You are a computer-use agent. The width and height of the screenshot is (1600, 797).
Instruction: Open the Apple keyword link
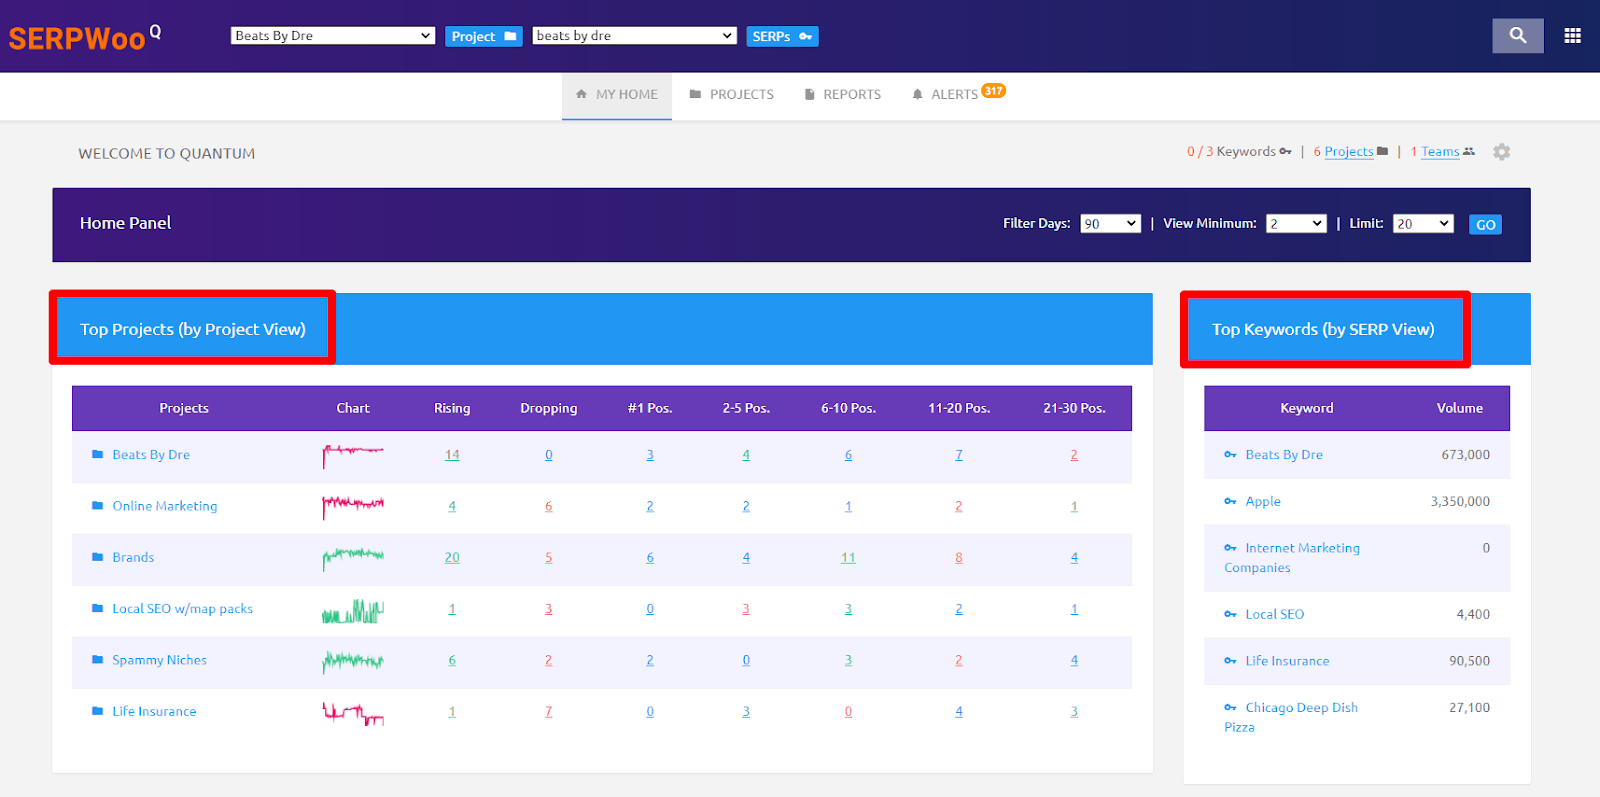1263,502
